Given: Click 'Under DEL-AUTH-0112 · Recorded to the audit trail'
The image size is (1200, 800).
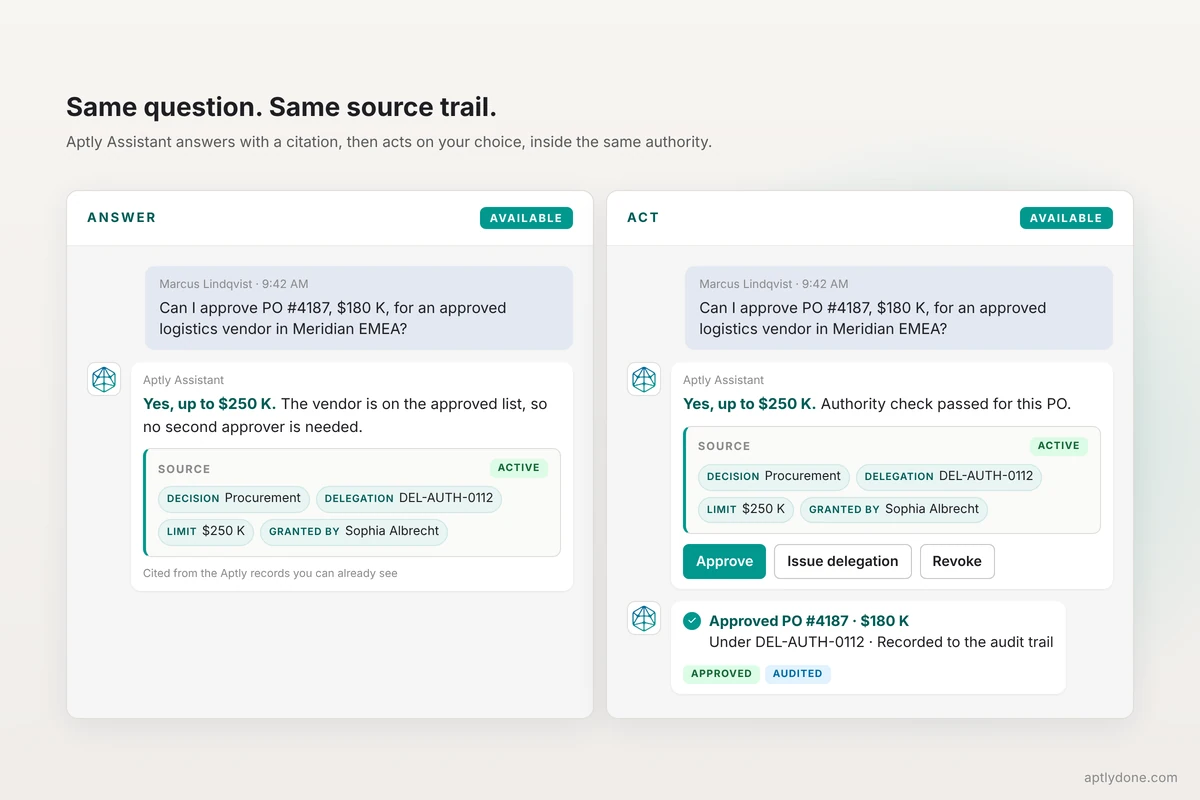Looking at the screenshot, I should pyautogui.click(x=881, y=642).
